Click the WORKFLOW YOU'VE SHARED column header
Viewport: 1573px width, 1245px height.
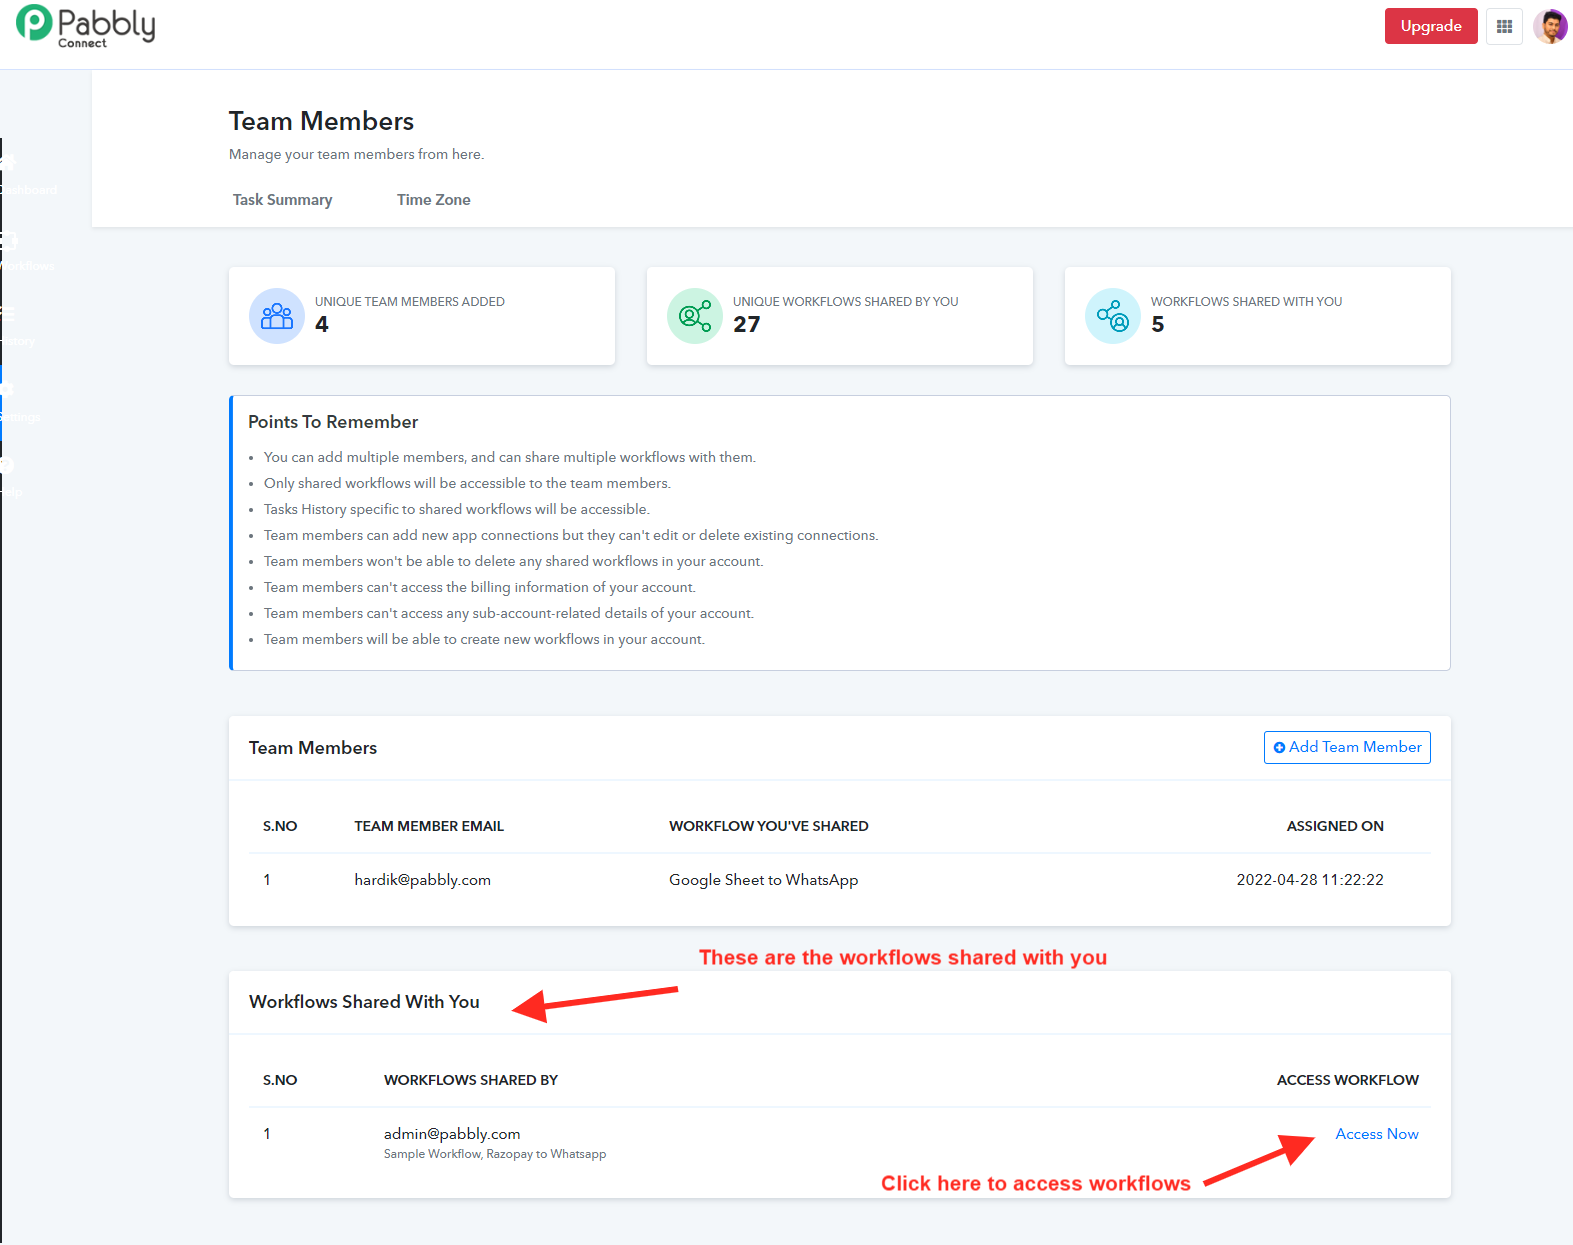tap(769, 826)
